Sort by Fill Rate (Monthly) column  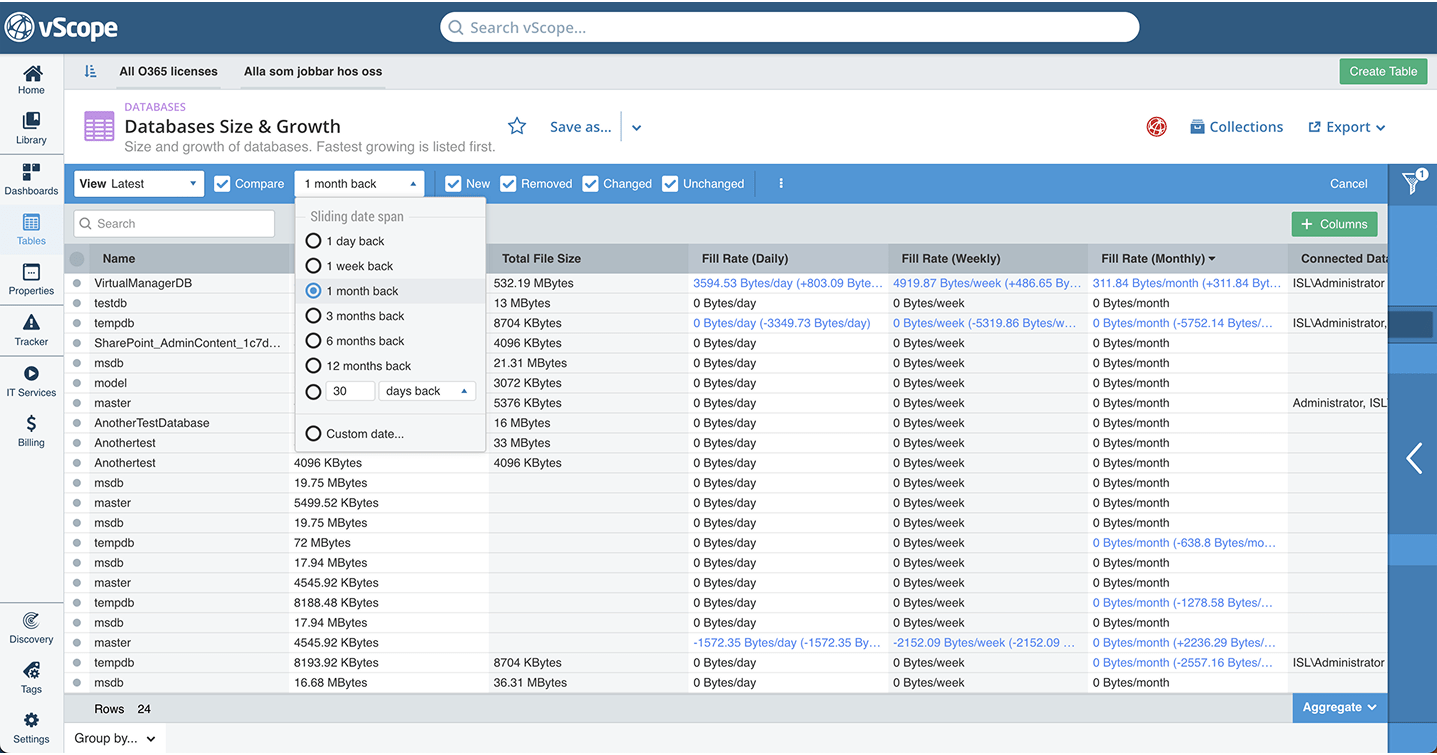1158,259
